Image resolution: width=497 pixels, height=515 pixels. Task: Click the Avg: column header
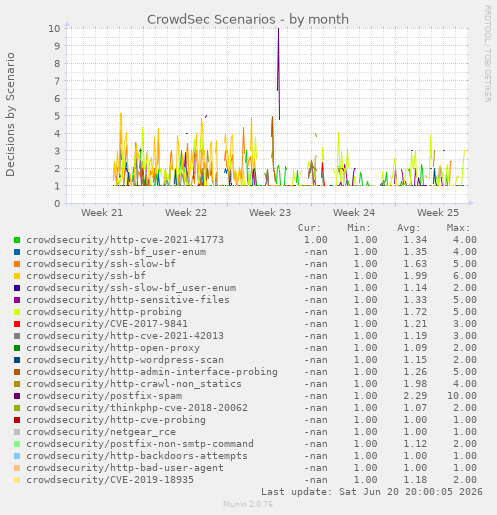(409, 228)
